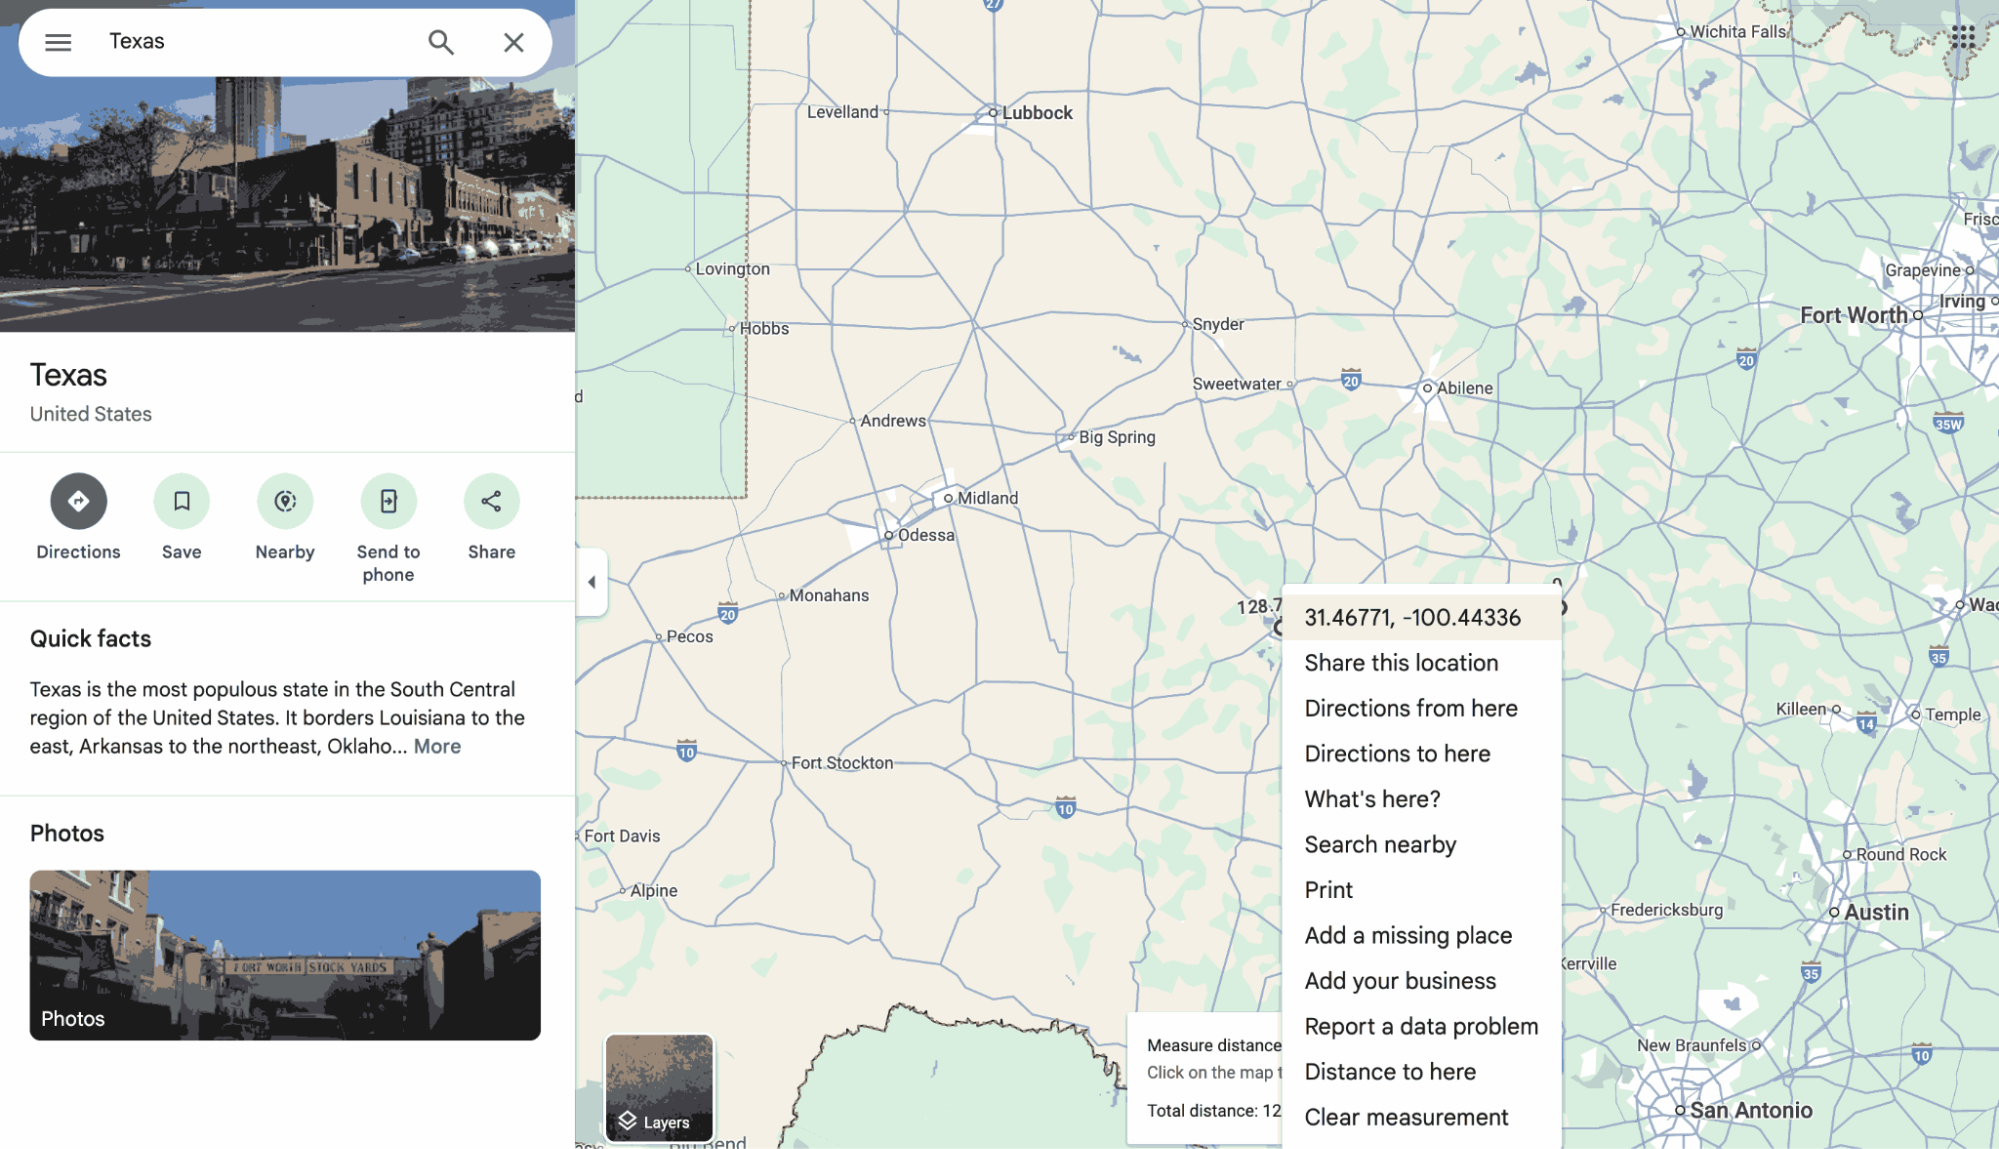
Task: Click the Monahans town label
Action: coord(829,595)
